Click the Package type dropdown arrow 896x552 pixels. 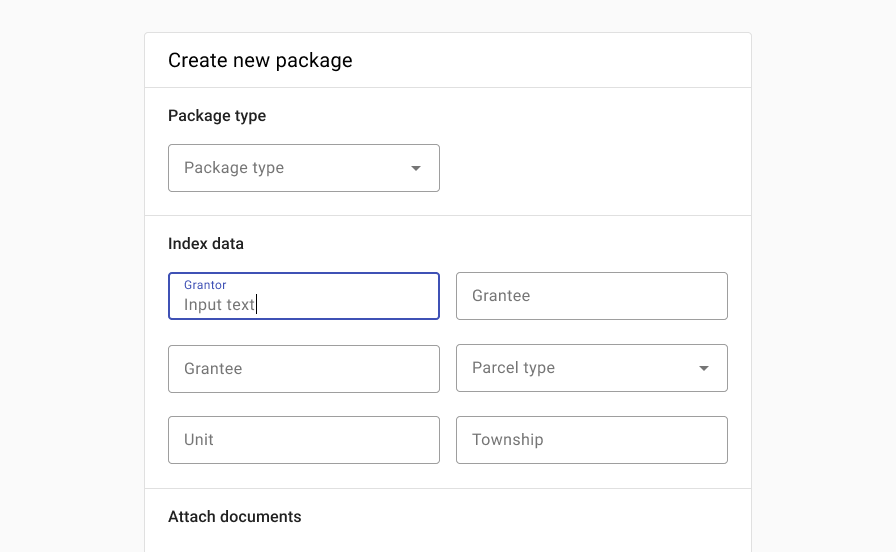[416, 168]
